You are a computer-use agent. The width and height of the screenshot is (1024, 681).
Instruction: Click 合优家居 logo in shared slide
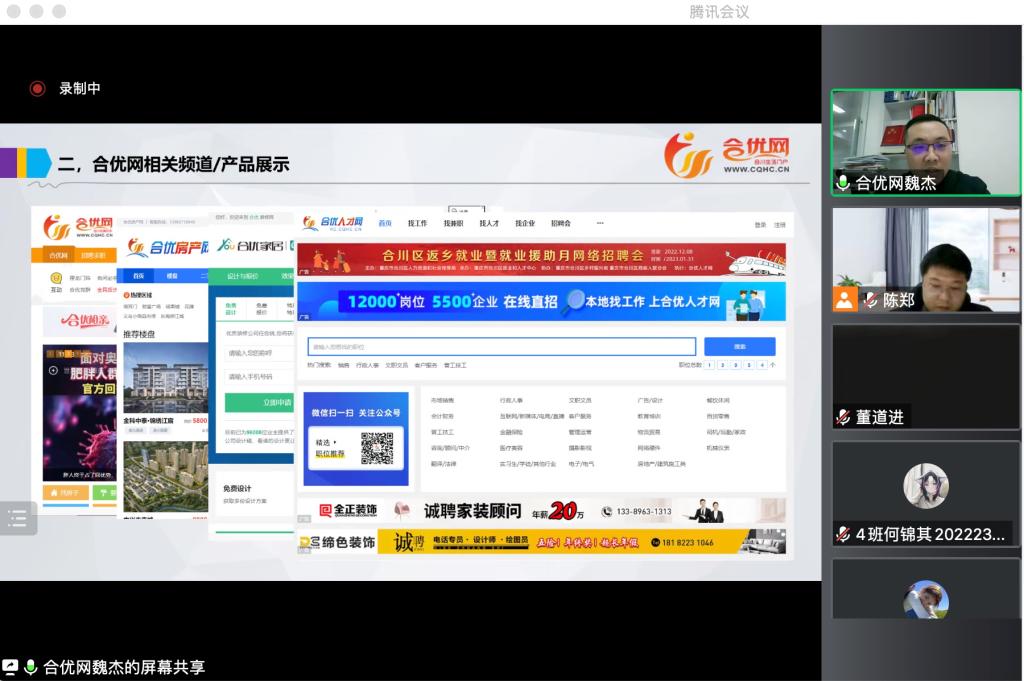coord(251,245)
